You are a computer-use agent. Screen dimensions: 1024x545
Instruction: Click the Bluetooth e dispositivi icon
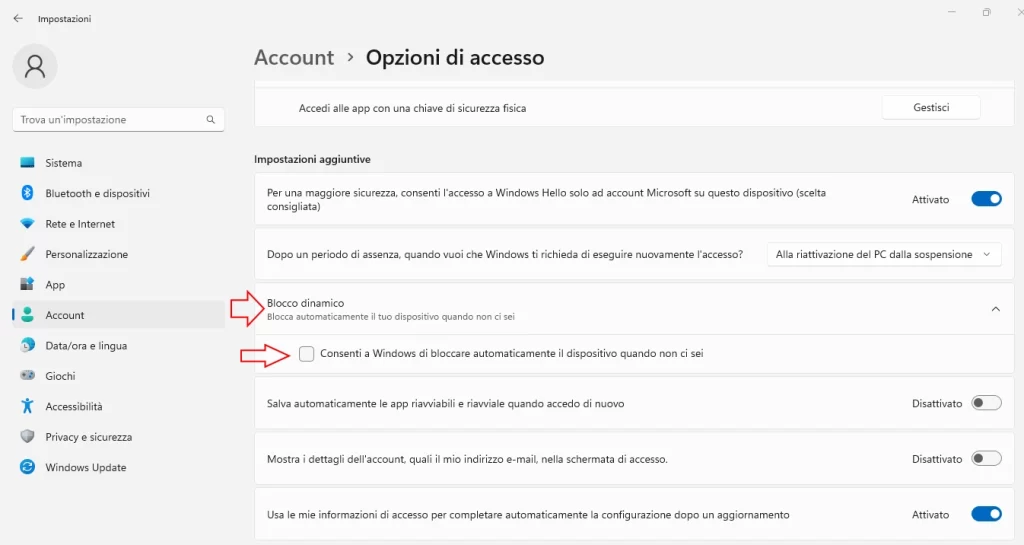(x=27, y=193)
